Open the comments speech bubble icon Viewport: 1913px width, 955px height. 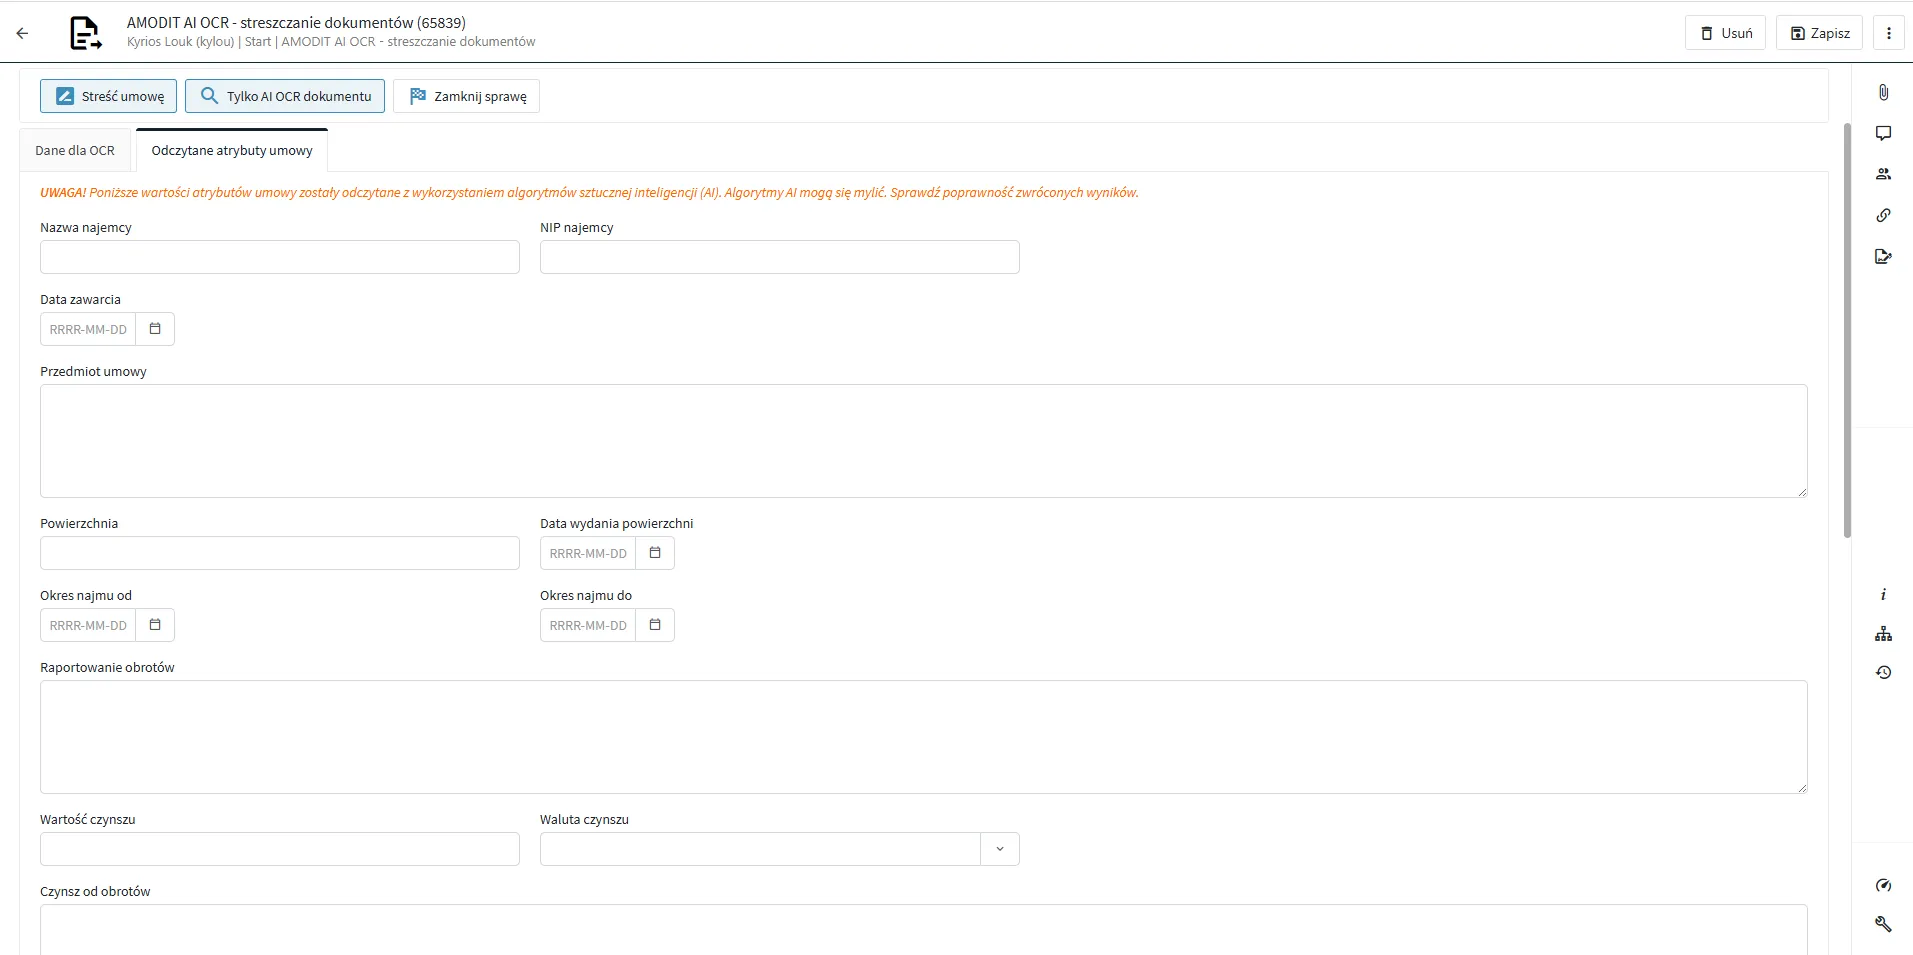point(1883,133)
